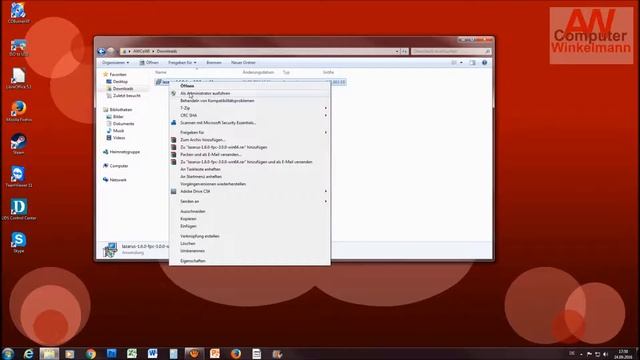Open Google Chrome from the taskbar
This screenshot has width=640, height=360.
(x=91, y=353)
